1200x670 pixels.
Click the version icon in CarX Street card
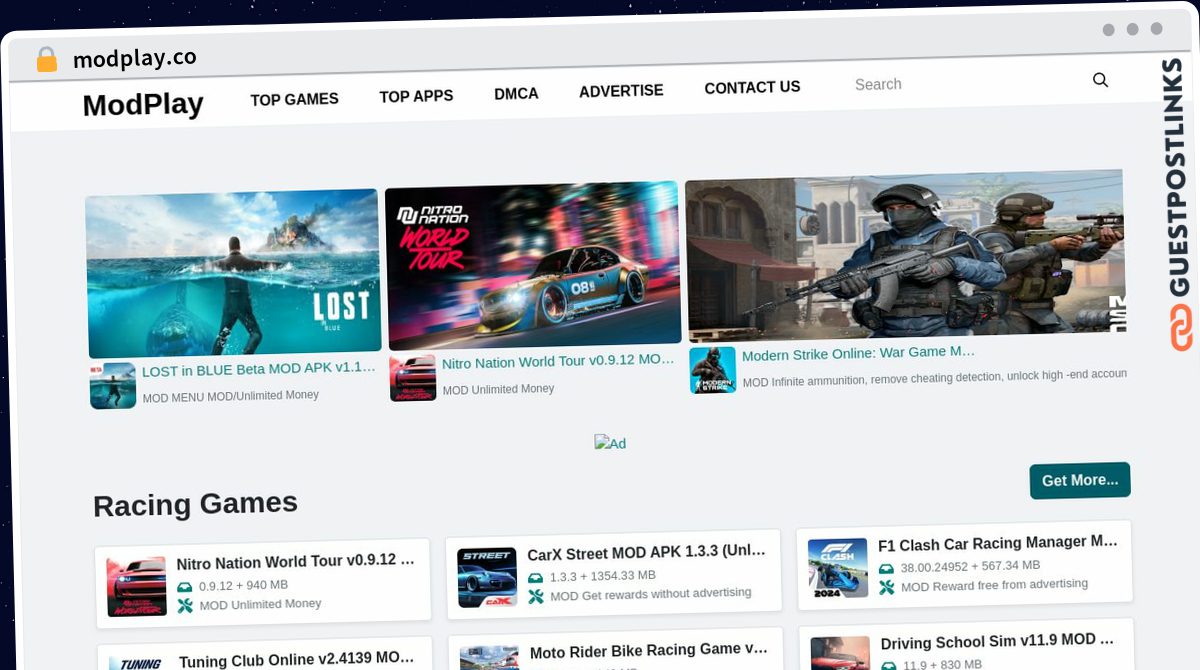click(536, 578)
